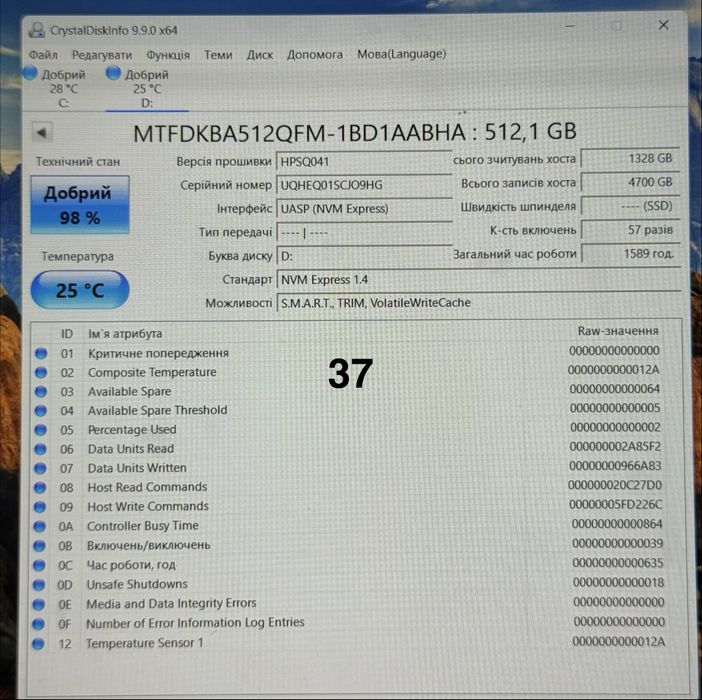Viewport: 702px width, 700px height.
Task: Click the CrystalDiskInfo title bar app icon
Action: tap(37, 31)
